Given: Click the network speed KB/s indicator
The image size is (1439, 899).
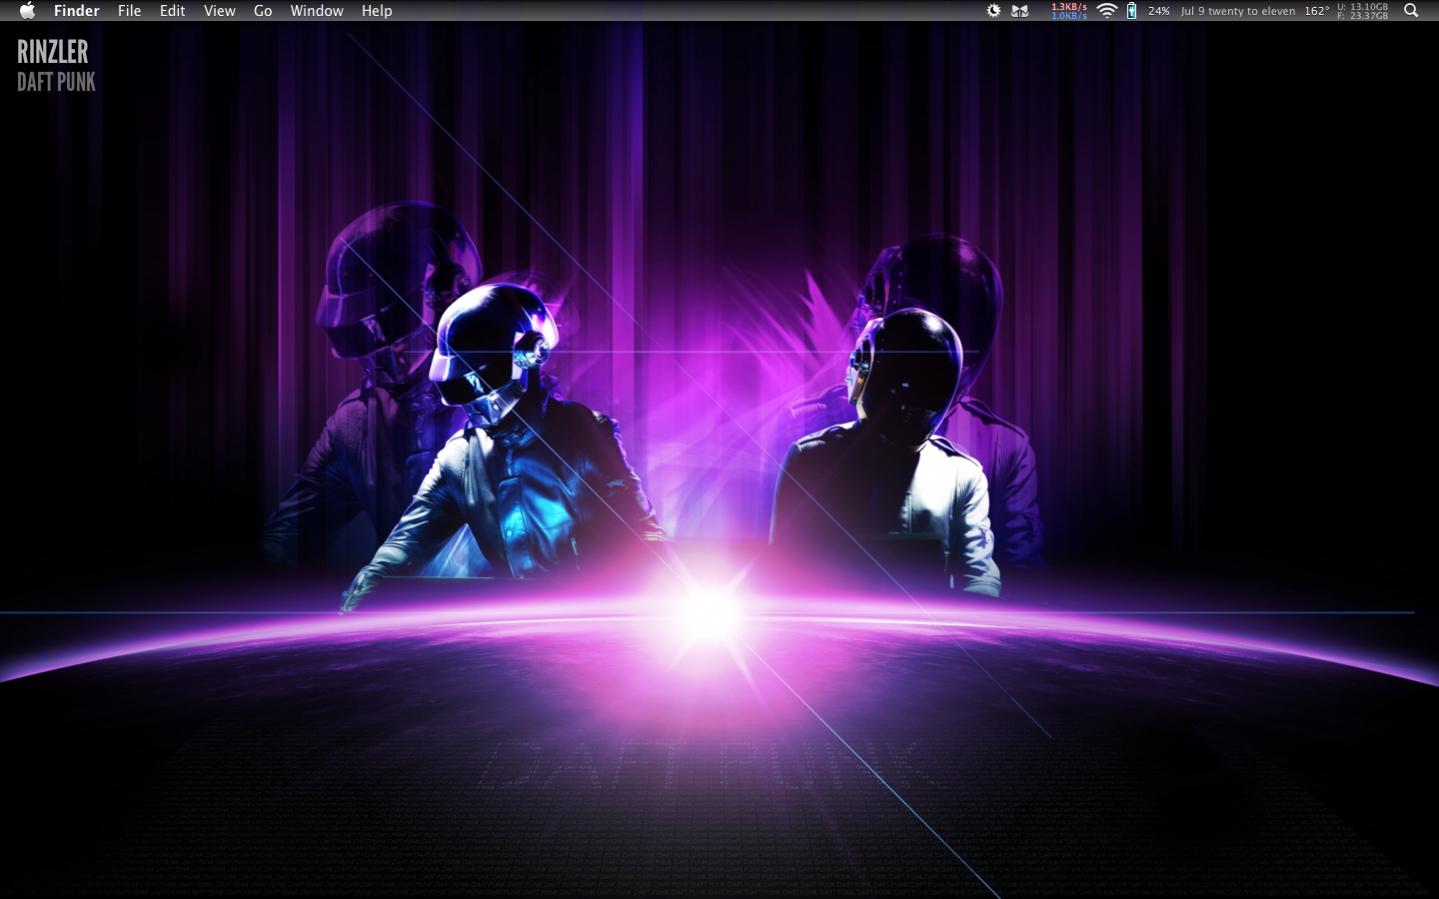Looking at the screenshot, I should [1069, 11].
